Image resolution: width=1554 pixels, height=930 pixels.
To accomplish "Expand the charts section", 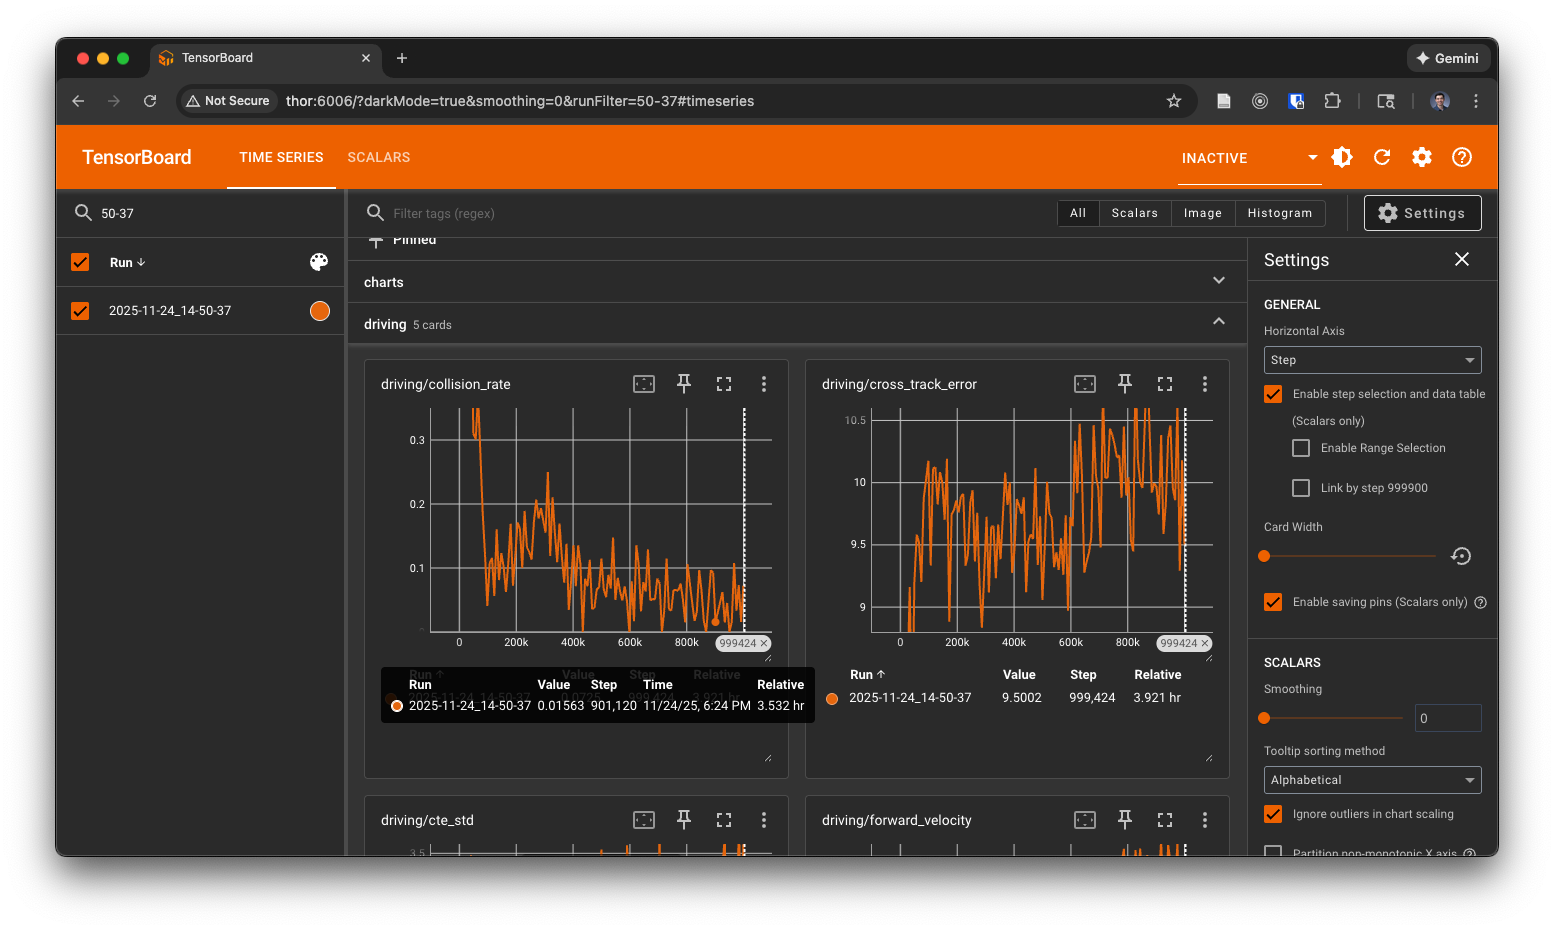I will click(1218, 282).
